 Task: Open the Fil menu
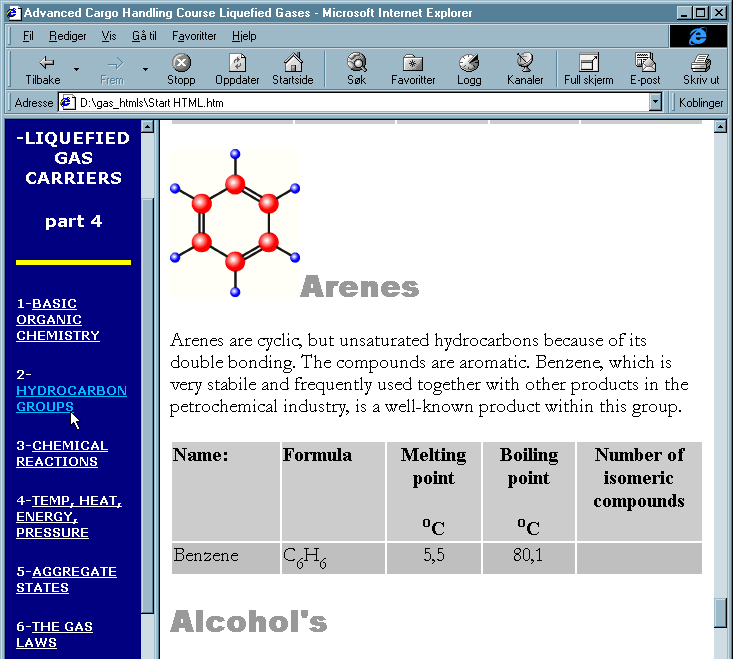tap(28, 36)
